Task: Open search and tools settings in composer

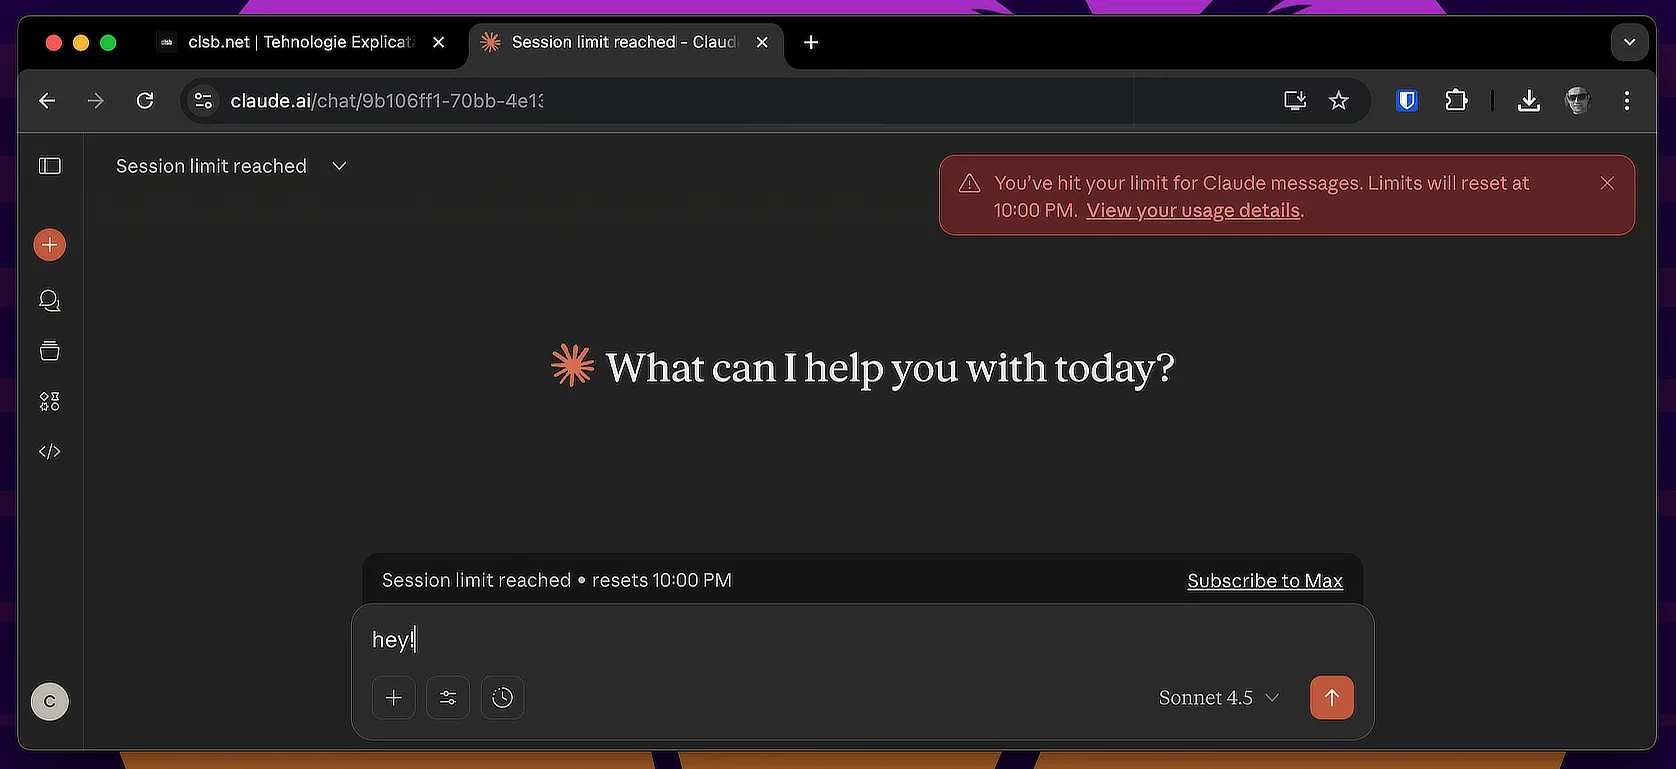Action: (x=448, y=698)
